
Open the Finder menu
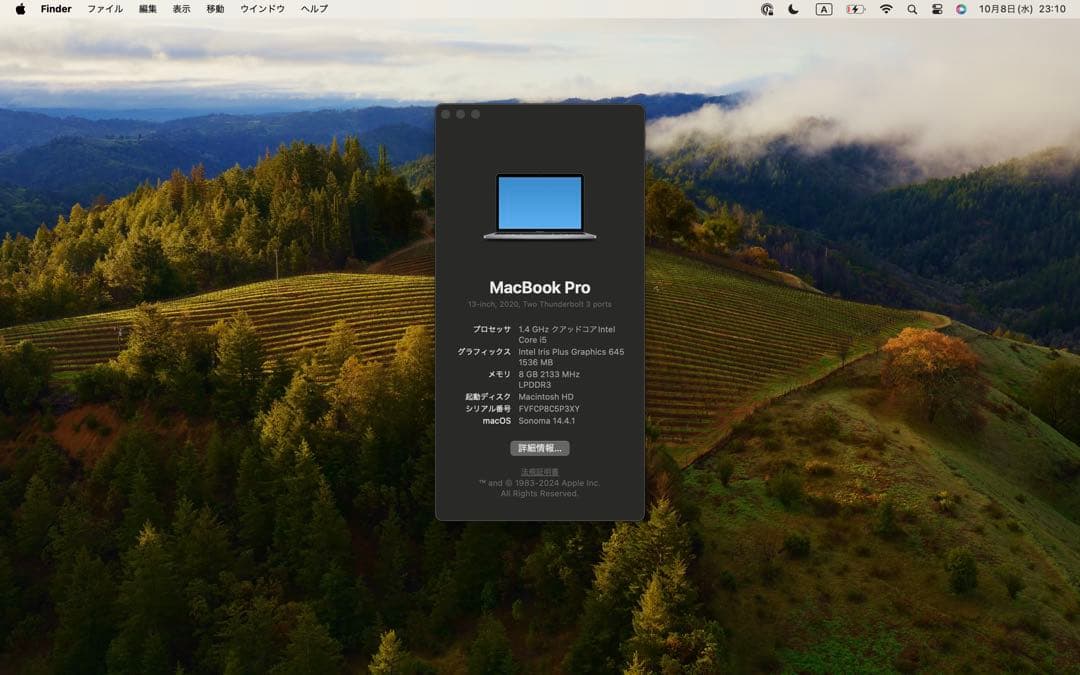(55, 9)
